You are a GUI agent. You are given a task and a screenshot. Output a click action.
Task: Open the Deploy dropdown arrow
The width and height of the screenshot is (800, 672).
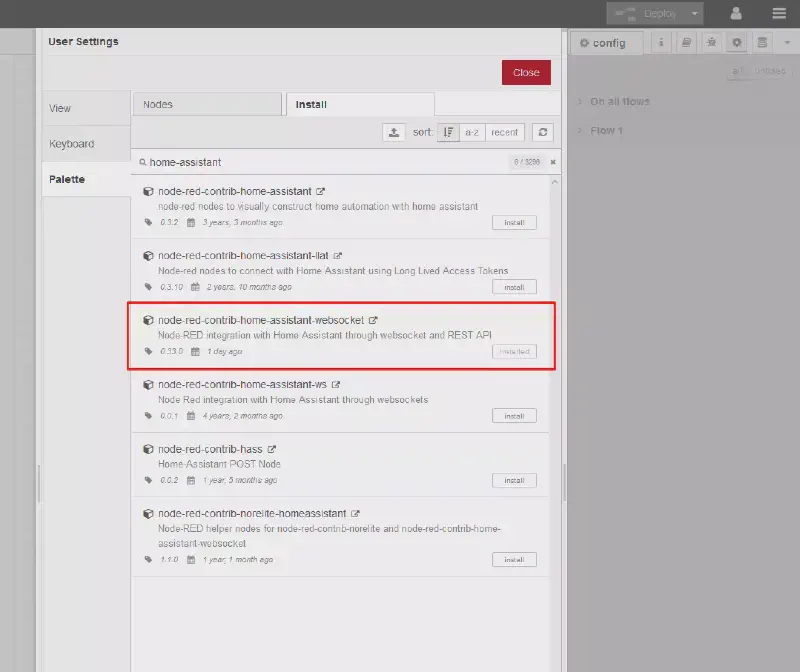[x=695, y=13]
